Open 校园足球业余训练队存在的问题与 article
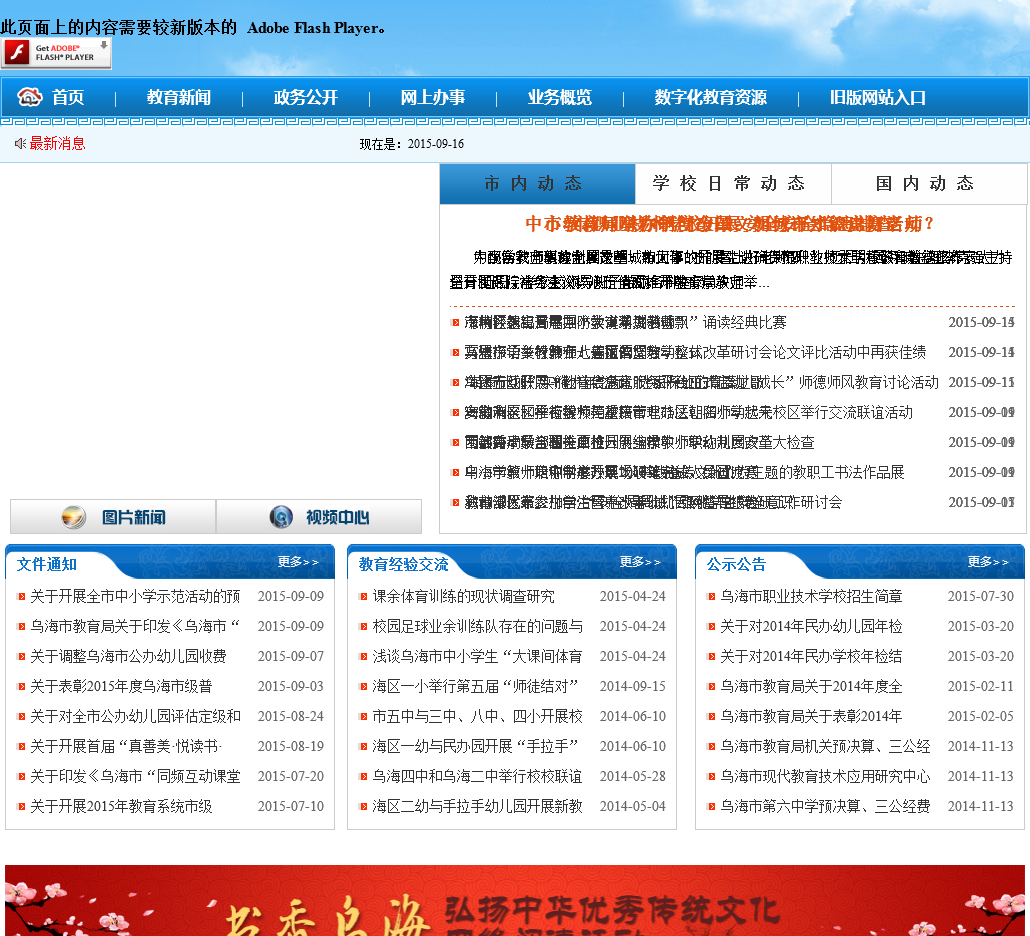 click(x=478, y=627)
